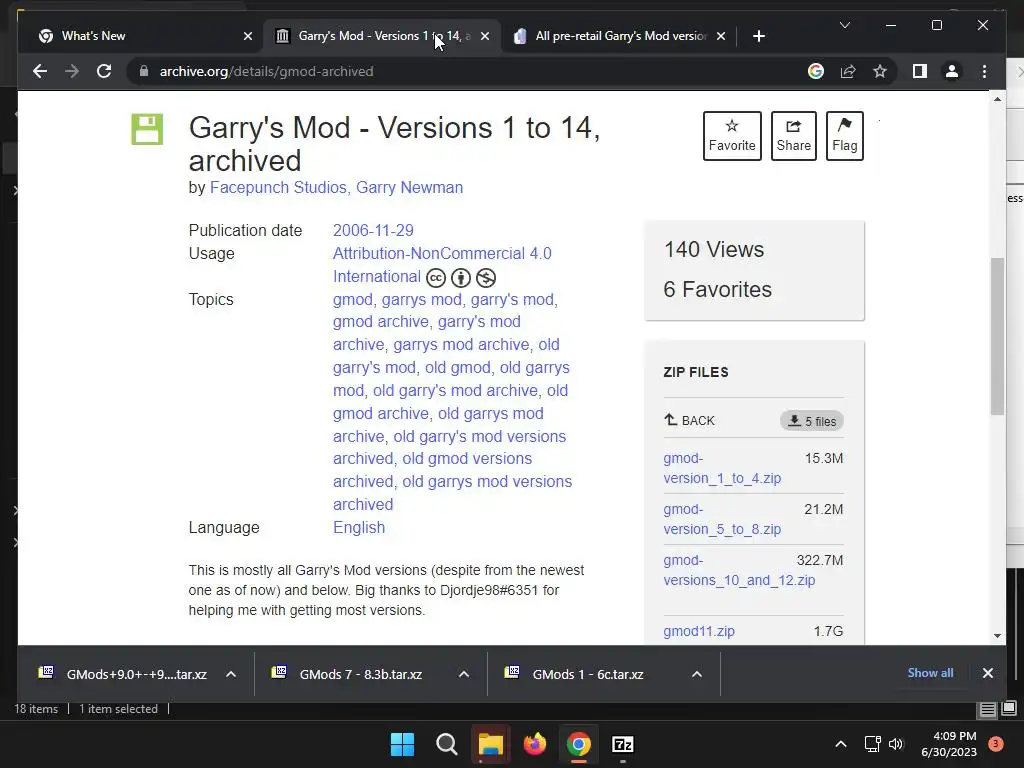Click the Creative Commons CC icon
Image resolution: width=1024 pixels, height=768 pixels.
[x=436, y=278]
